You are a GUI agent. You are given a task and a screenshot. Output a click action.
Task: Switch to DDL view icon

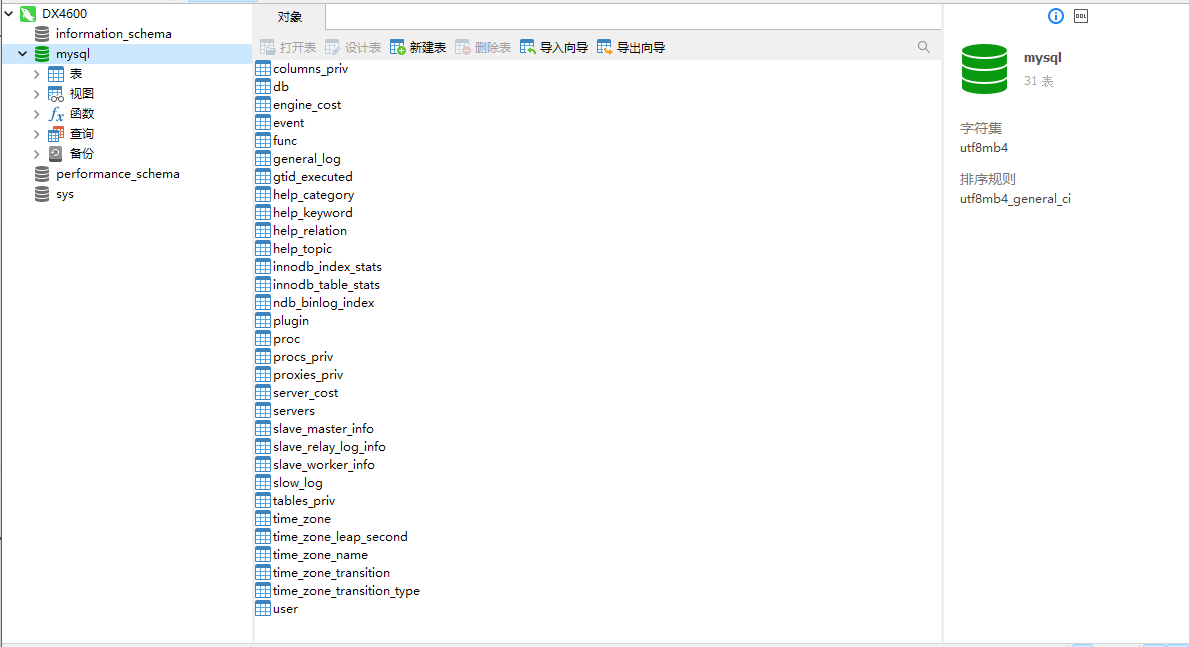pyautogui.click(x=1081, y=16)
